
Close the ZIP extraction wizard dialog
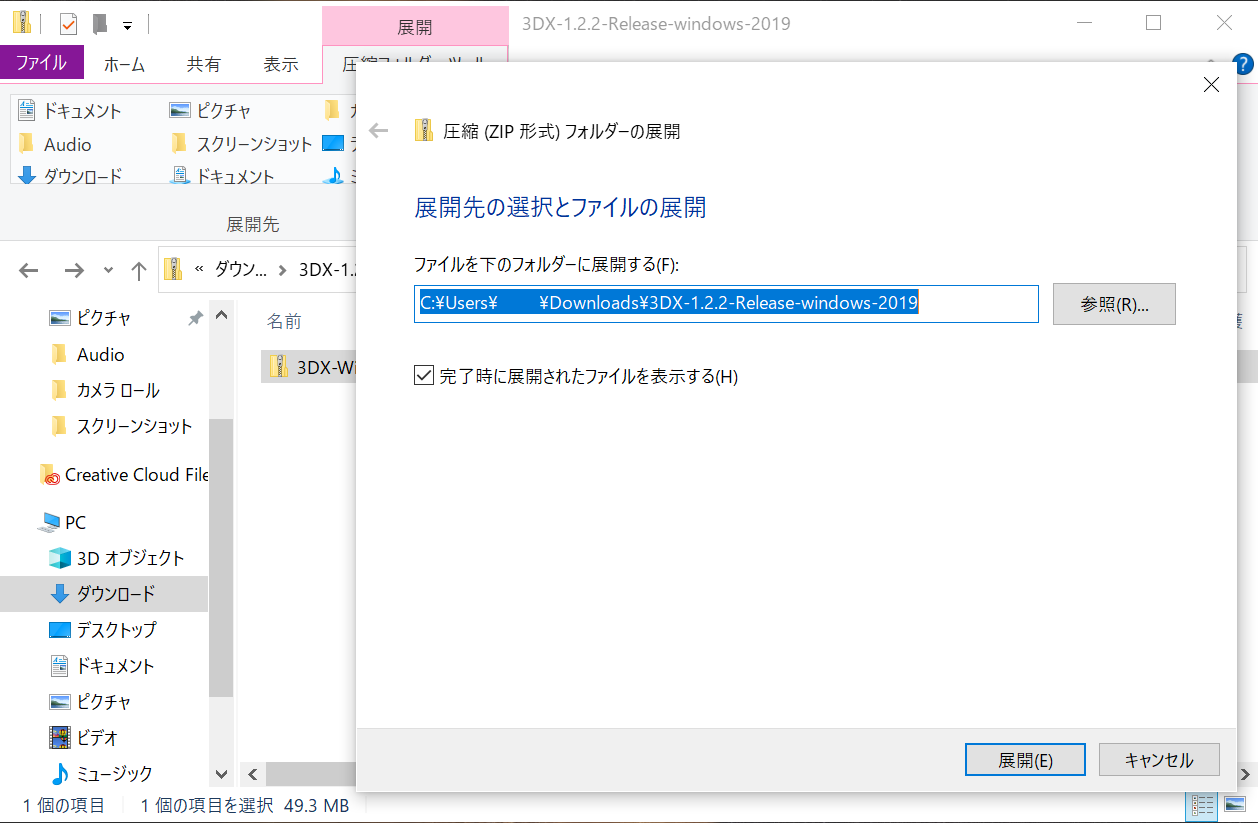click(x=1211, y=85)
